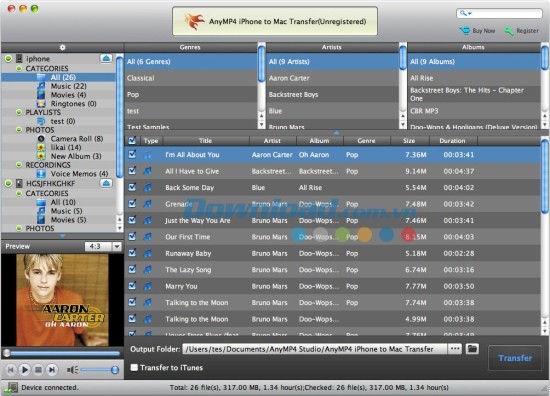The image size is (550, 396).
Task: Collapse iphone CATEGORIES section
Action: coord(19,68)
